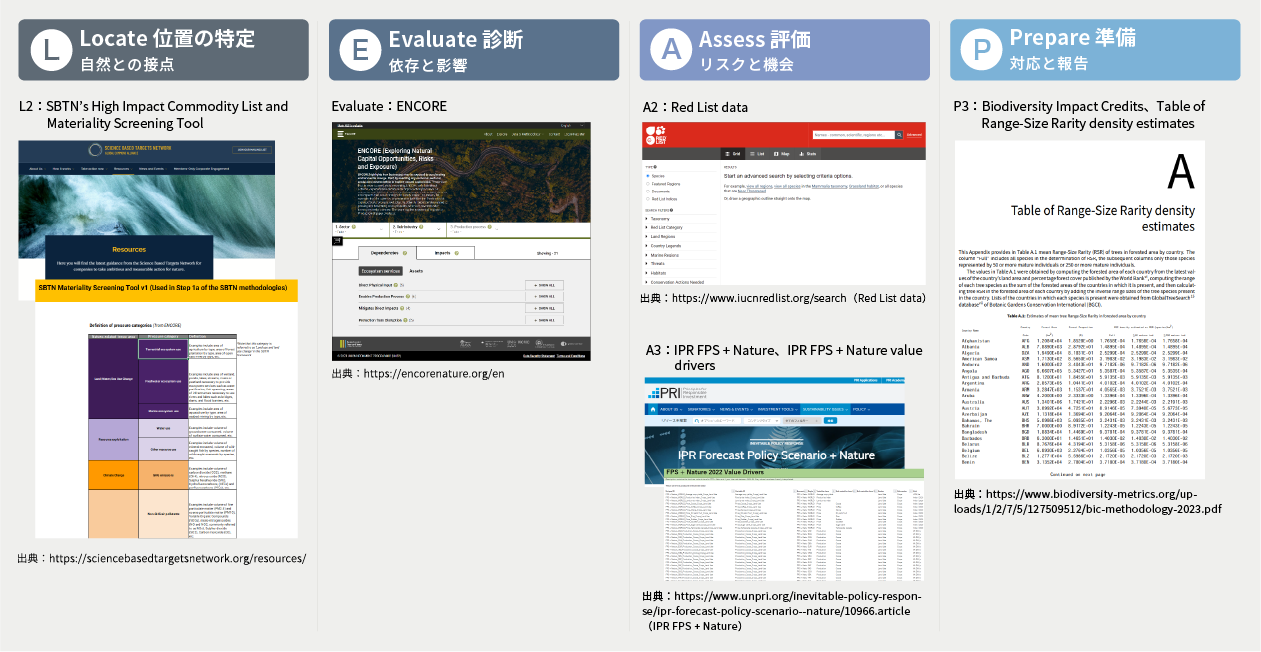The width and height of the screenshot is (1261, 652).
Task: Click the Red List search input field
Action: coord(853,135)
